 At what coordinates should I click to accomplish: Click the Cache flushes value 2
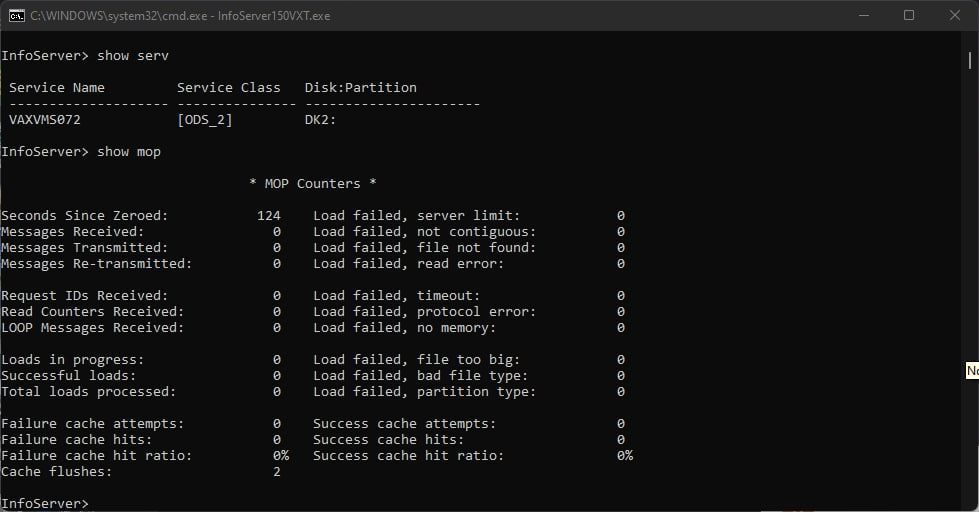point(277,471)
